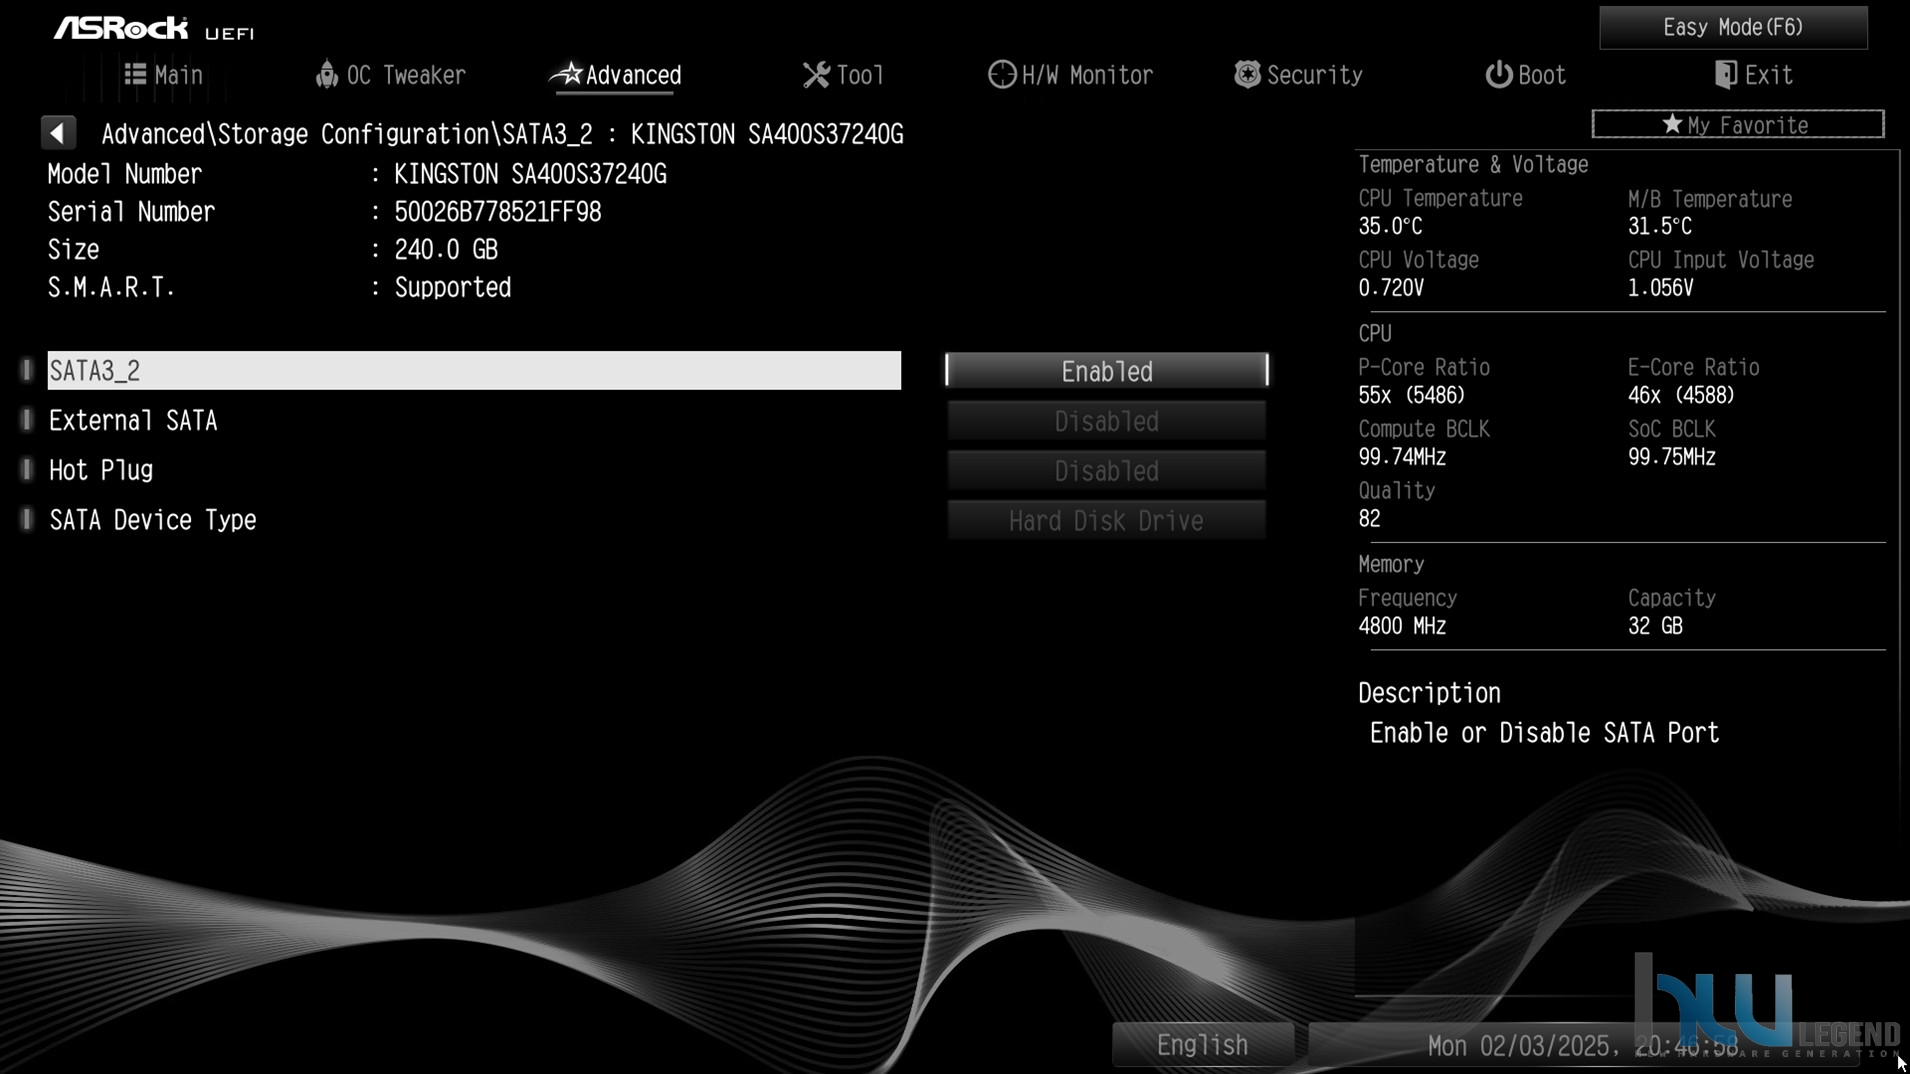Click the Size value 240.0 GB

[x=446, y=250]
